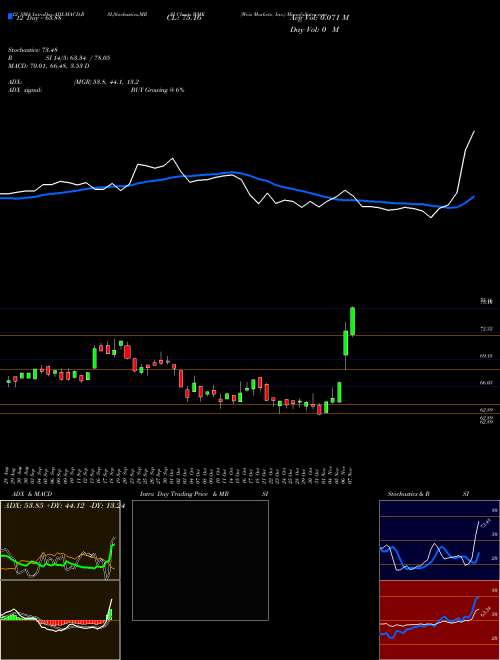Click the ADX signal: label
Image resolution: width=500 pixels, height=660 pixels.
click(x=25, y=90)
